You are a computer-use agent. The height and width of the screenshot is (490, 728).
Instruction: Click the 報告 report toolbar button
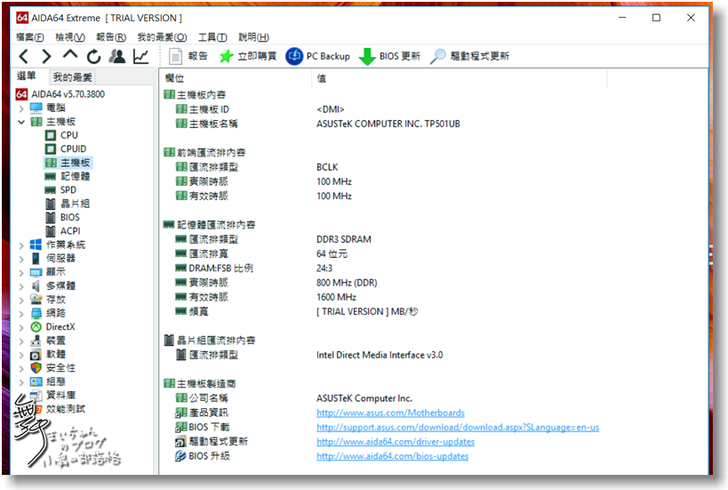click(188, 56)
